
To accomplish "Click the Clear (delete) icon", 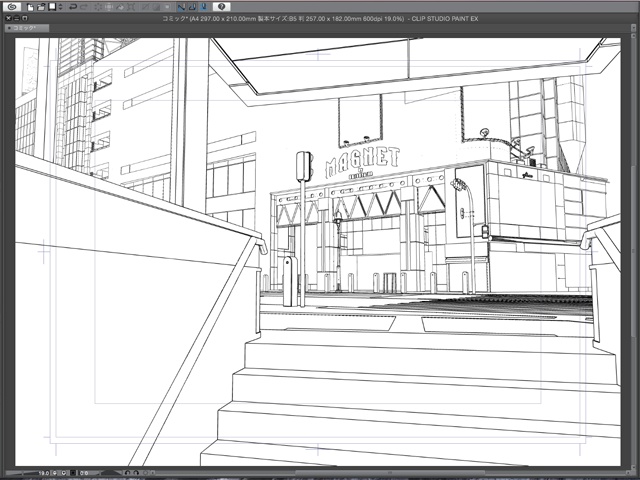I will click(x=98, y=7).
